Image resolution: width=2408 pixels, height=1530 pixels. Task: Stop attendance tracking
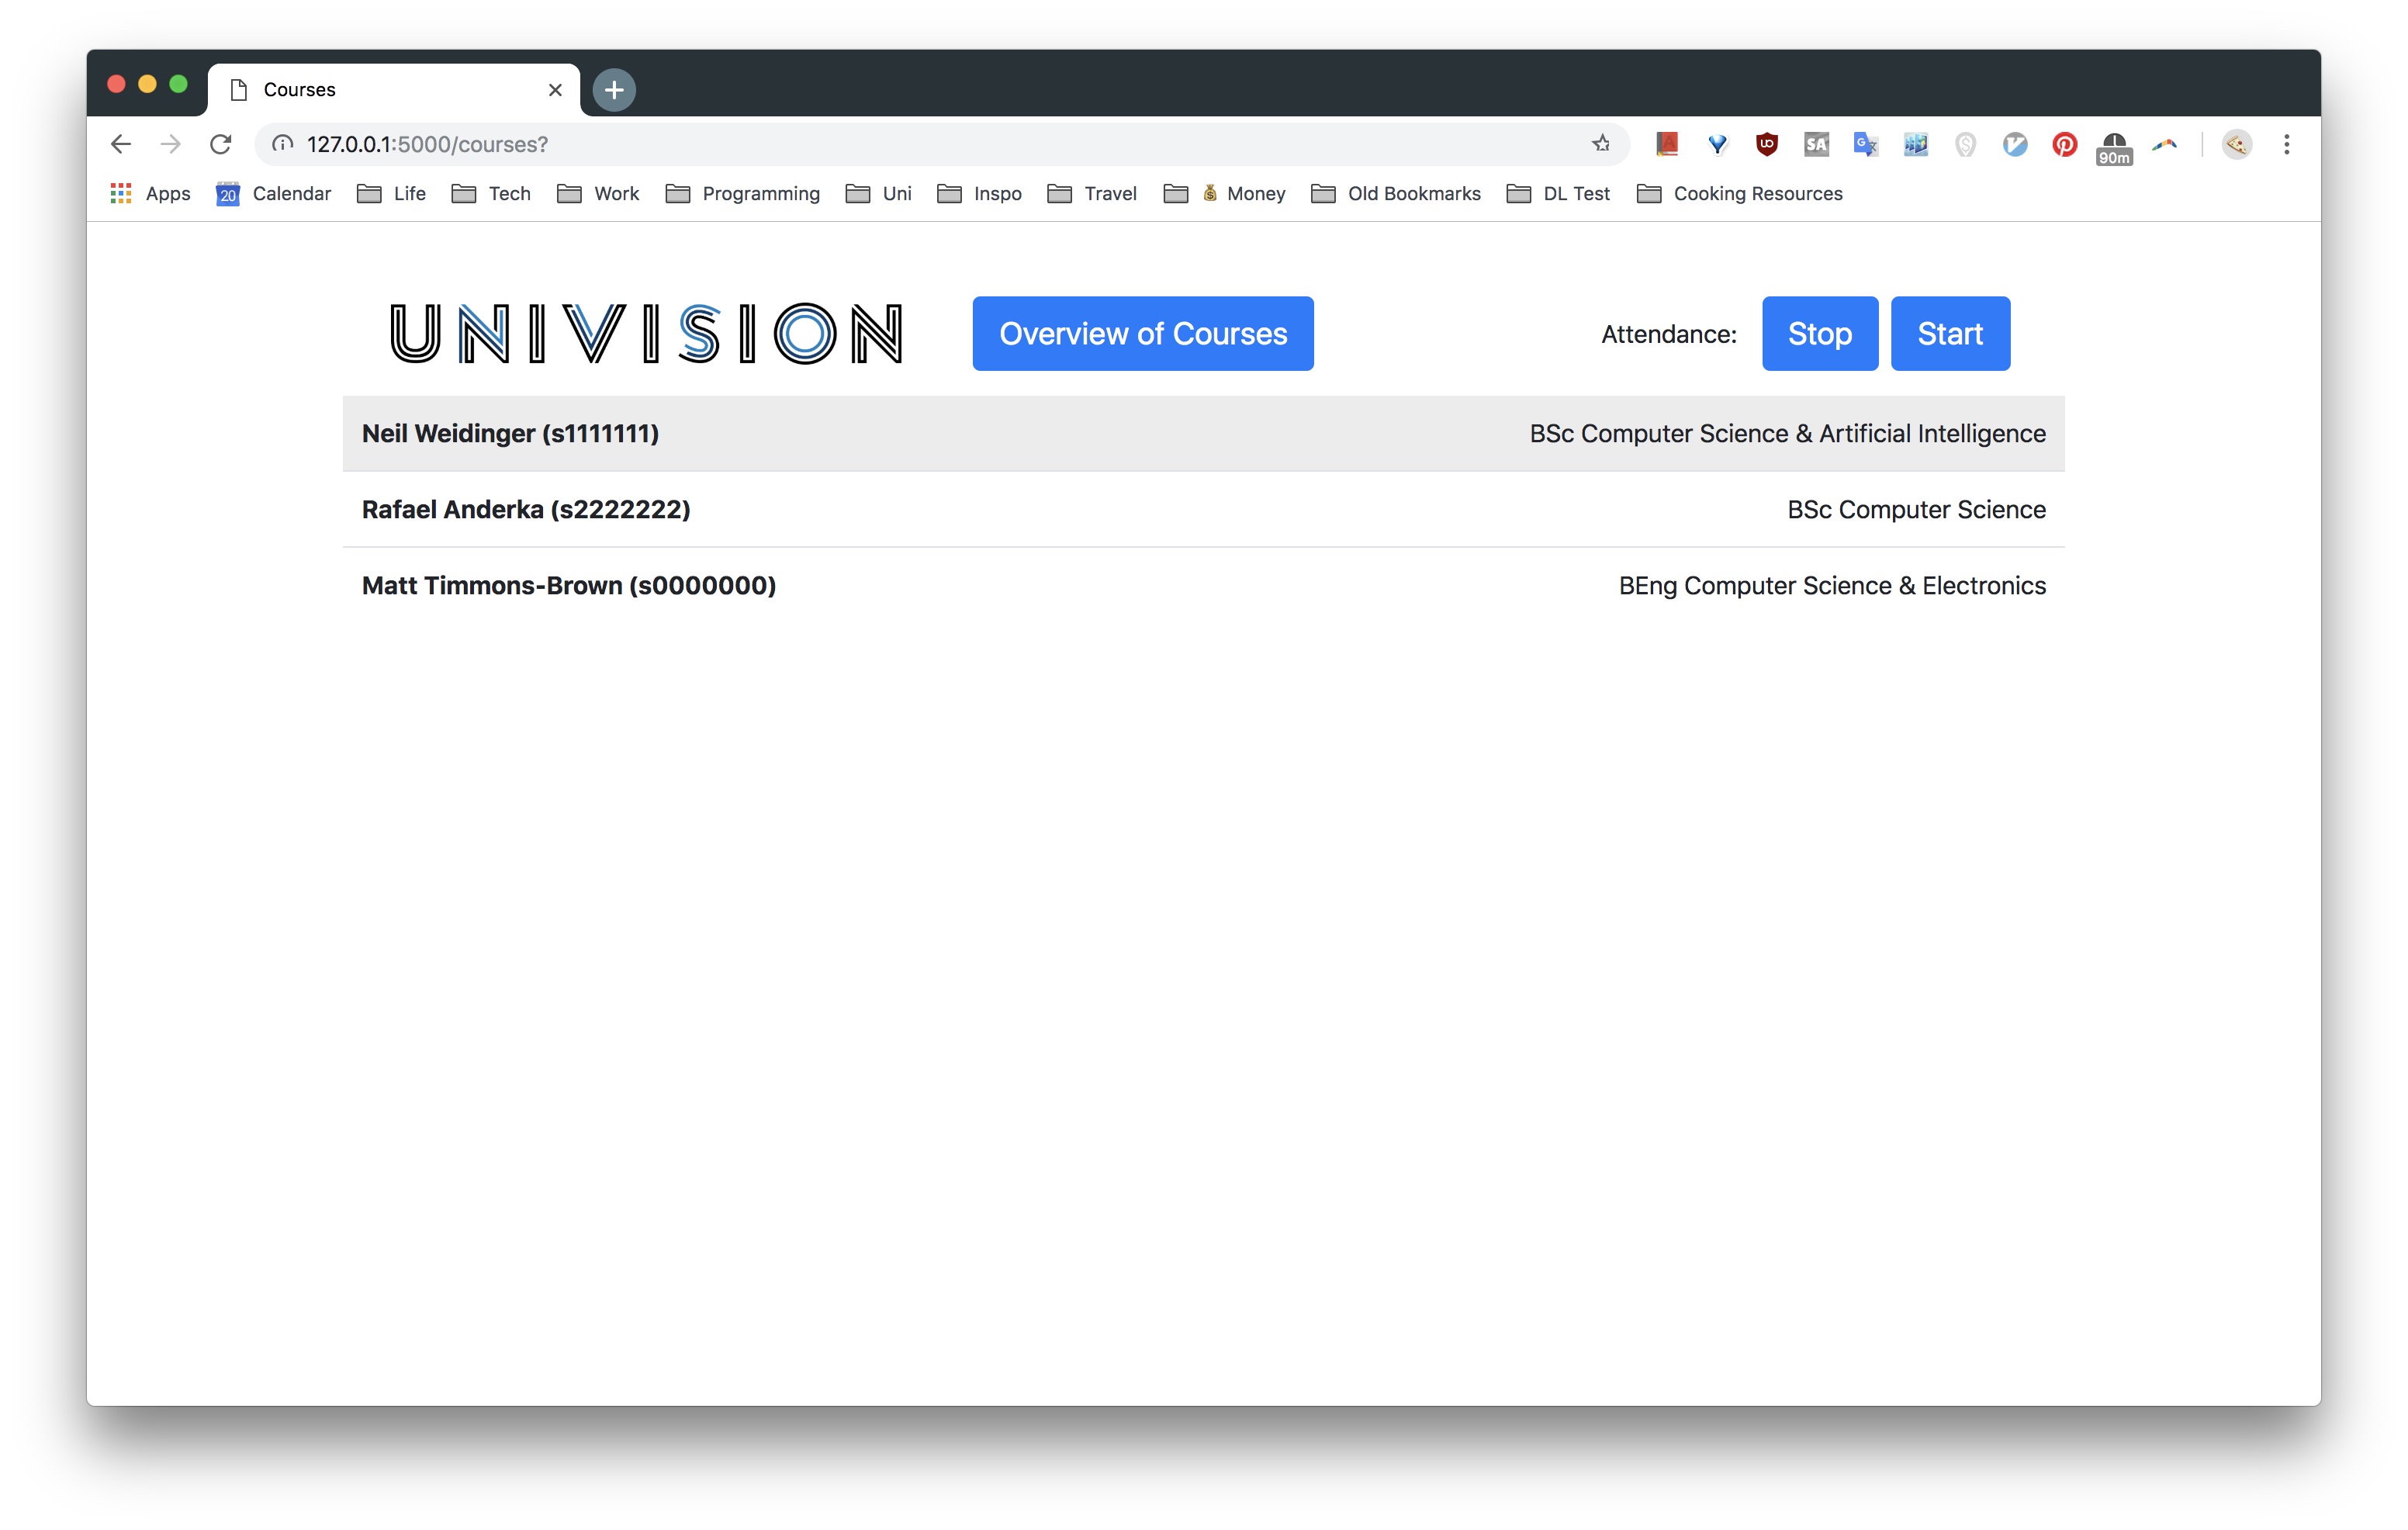pos(1819,333)
